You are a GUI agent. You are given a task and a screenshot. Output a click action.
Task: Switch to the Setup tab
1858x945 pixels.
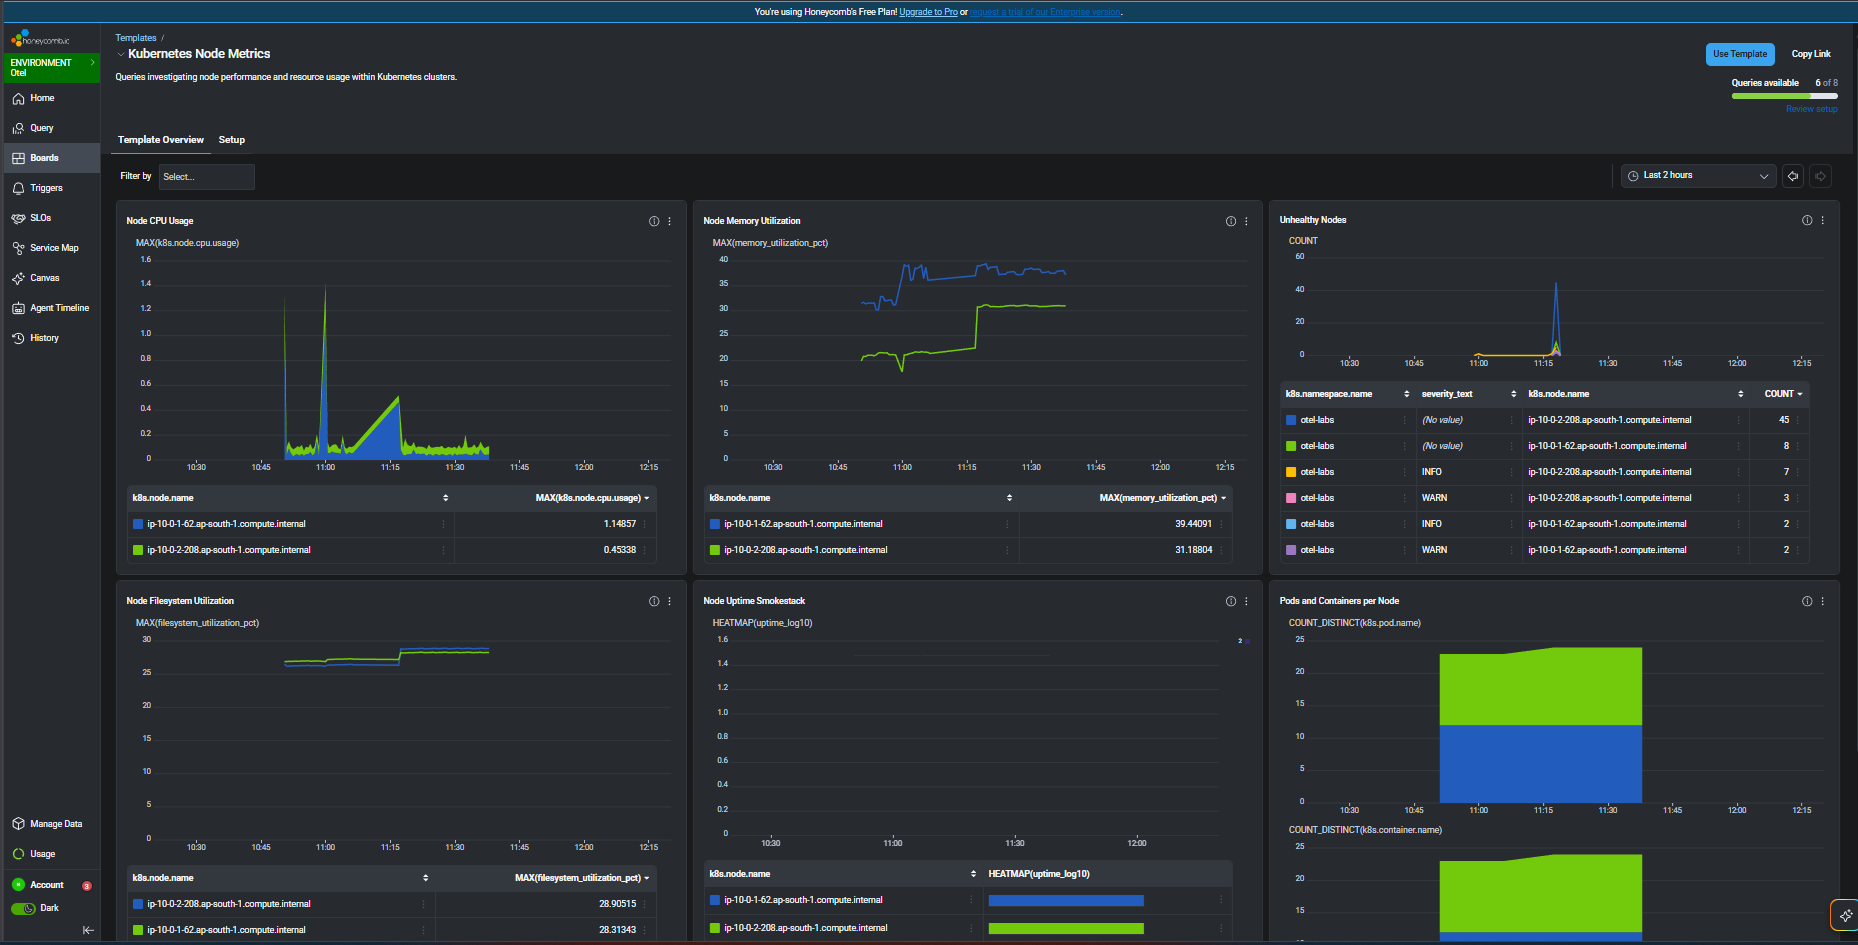[x=232, y=140]
